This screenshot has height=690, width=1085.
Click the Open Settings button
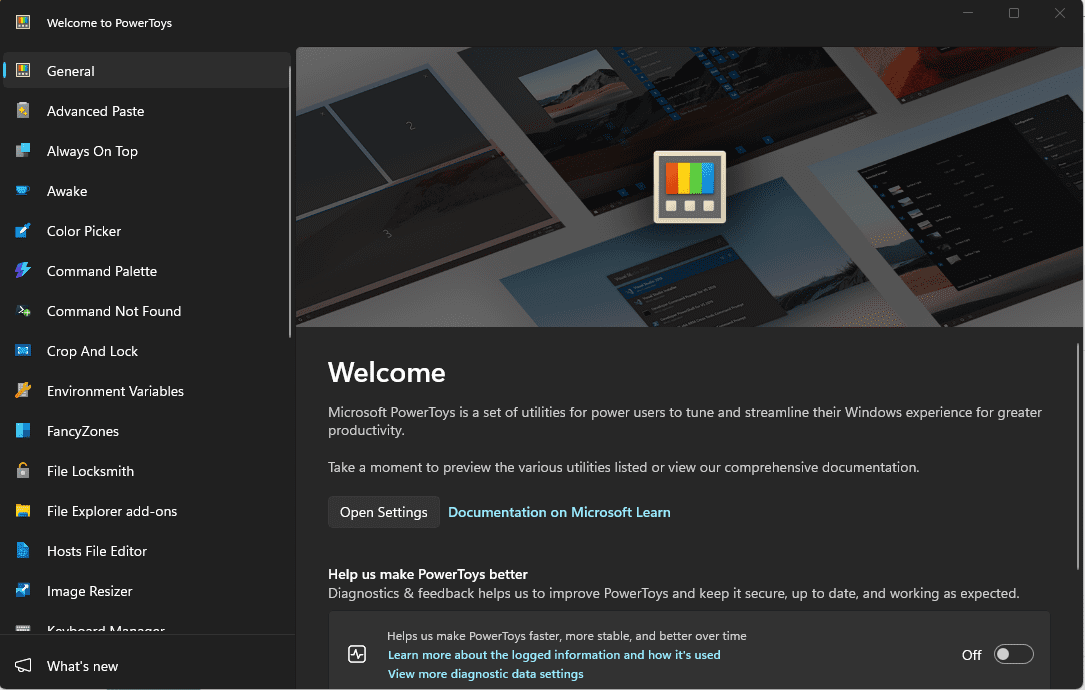383,512
